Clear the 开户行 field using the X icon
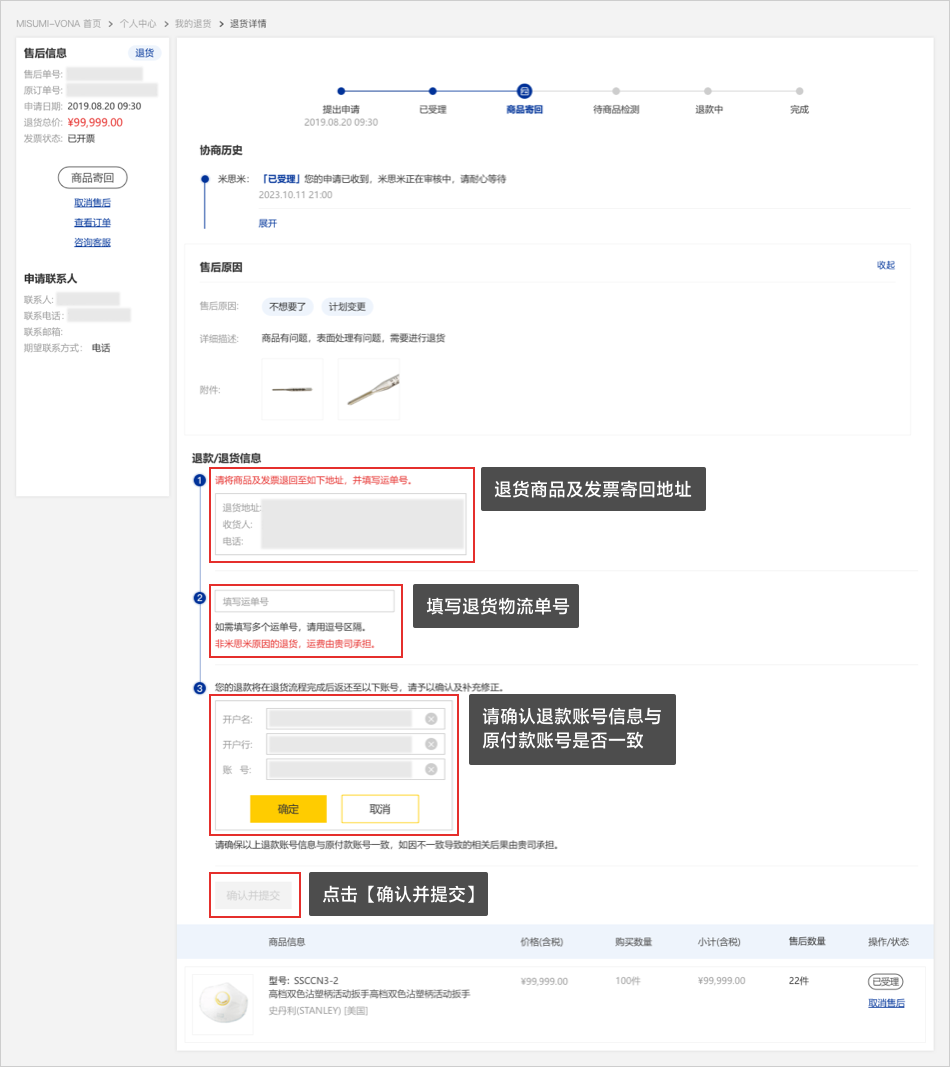Image resolution: width=950 pixels, height=1067 pixels. click(431, 744)
